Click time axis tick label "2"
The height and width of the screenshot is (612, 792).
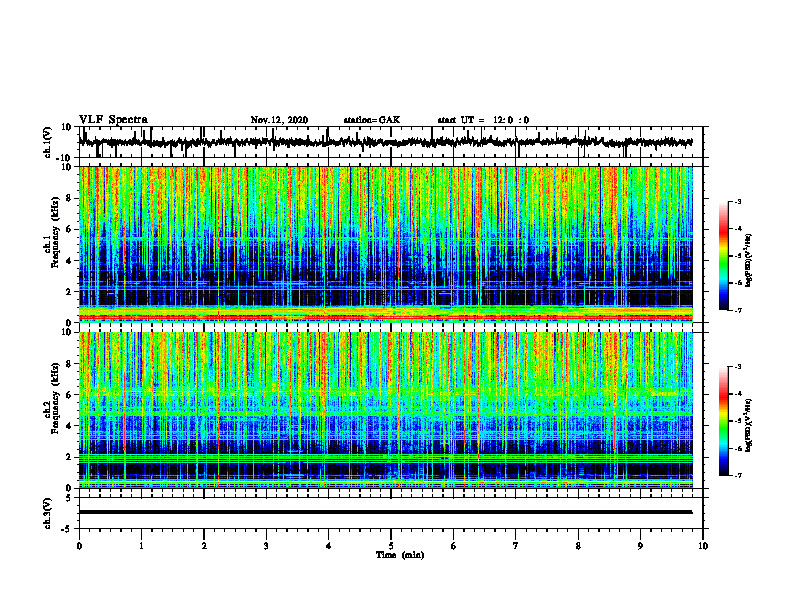pyautogui.click(x=204, y=546)
